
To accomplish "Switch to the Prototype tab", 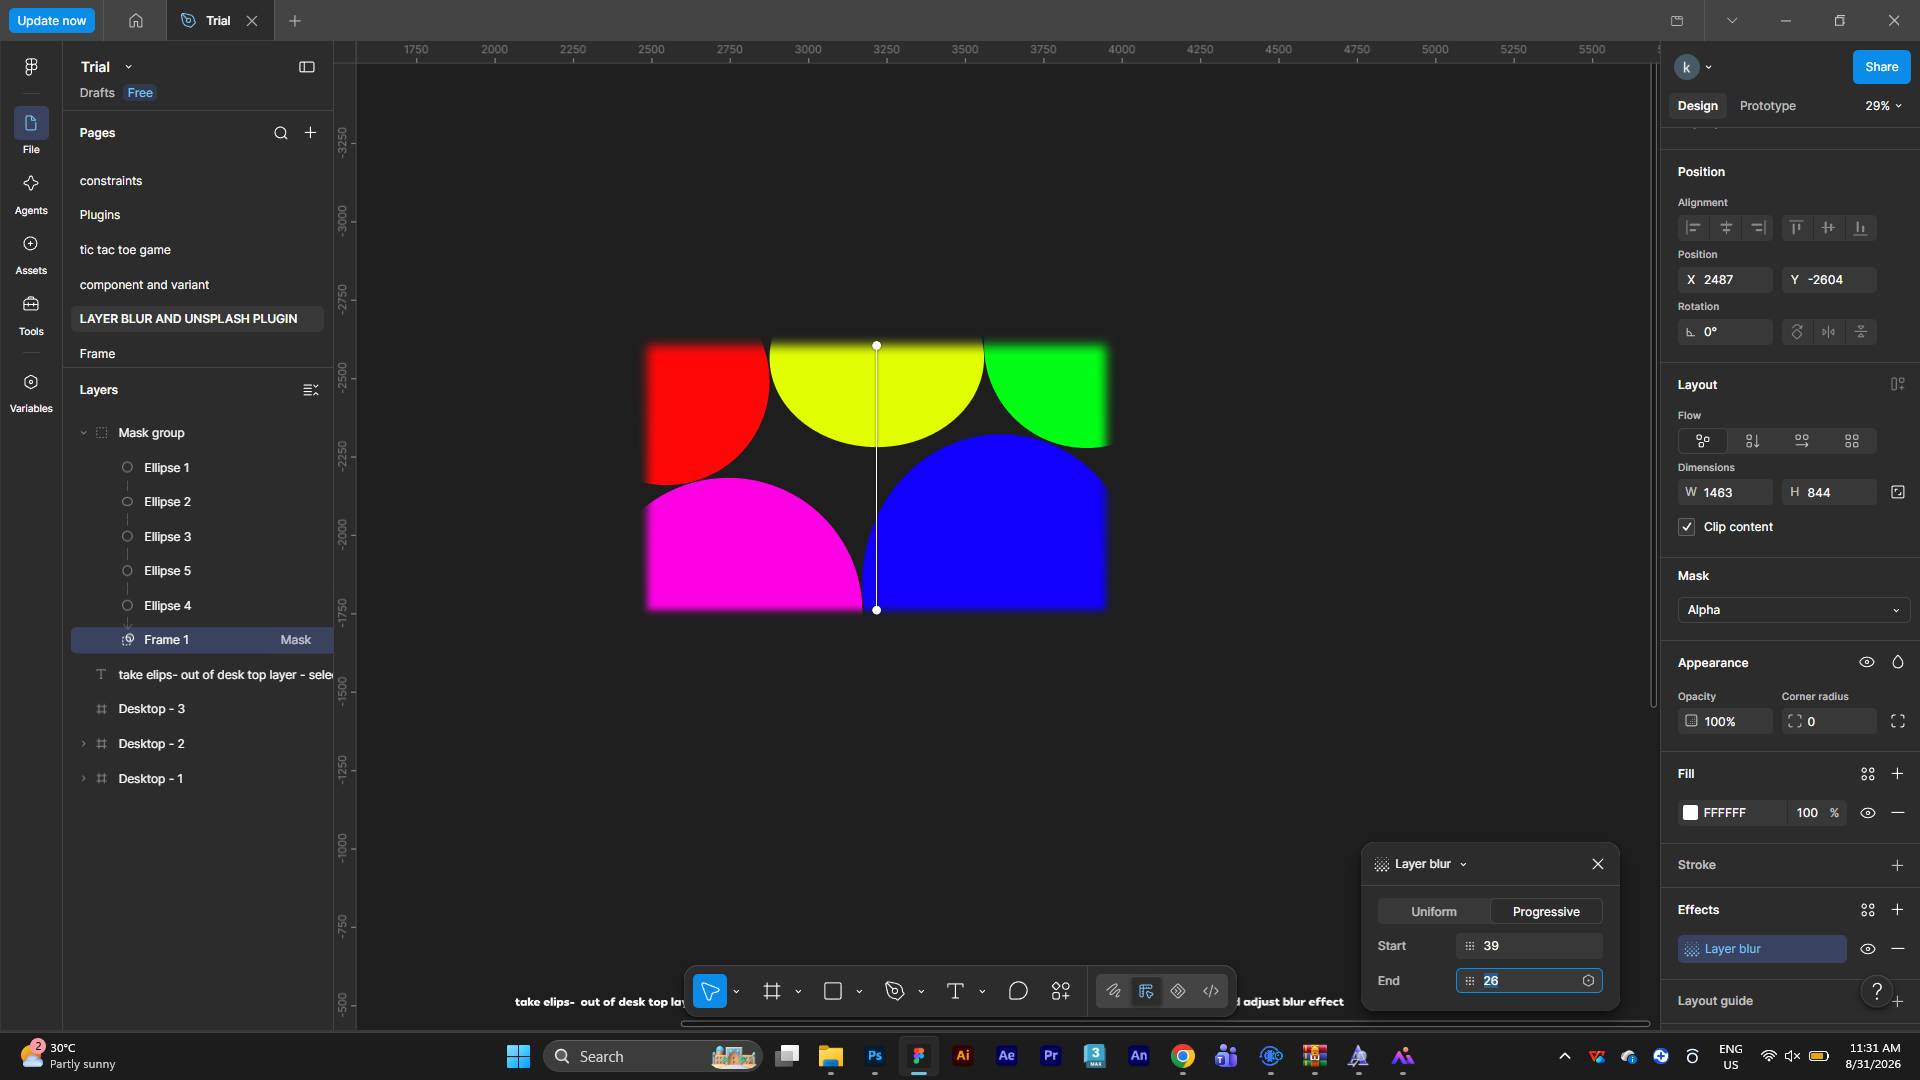I will coord(1767,106).
